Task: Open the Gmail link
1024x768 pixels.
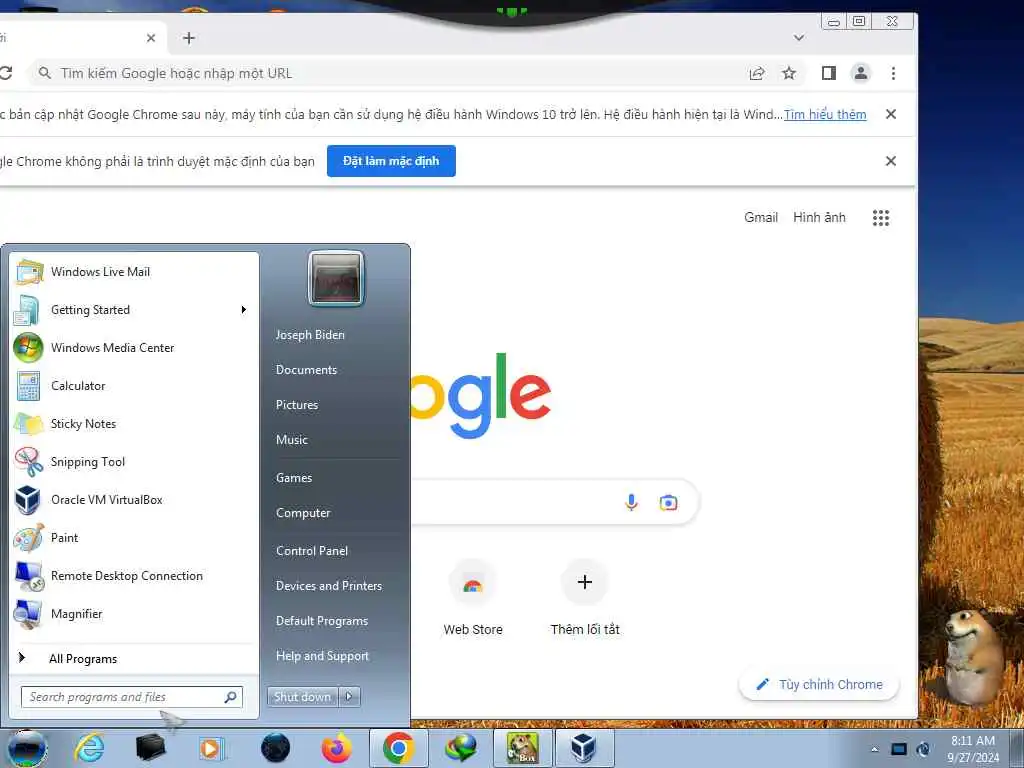Action: click(x=761, y=217)
